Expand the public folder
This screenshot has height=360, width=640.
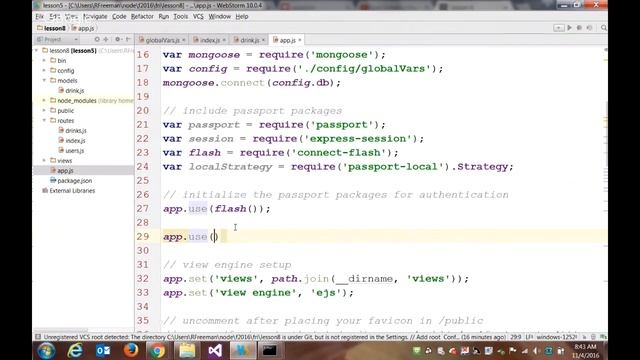[x=44, y=111]
